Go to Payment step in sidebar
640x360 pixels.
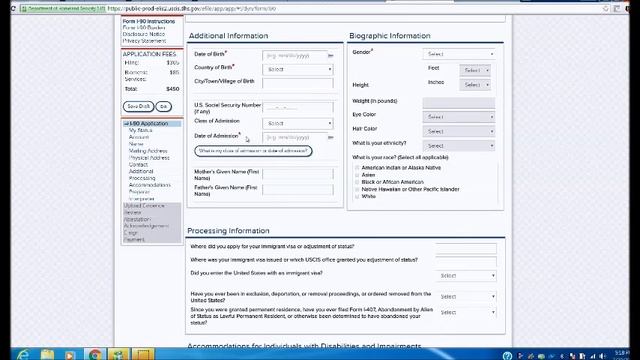[x=134, y=240]
